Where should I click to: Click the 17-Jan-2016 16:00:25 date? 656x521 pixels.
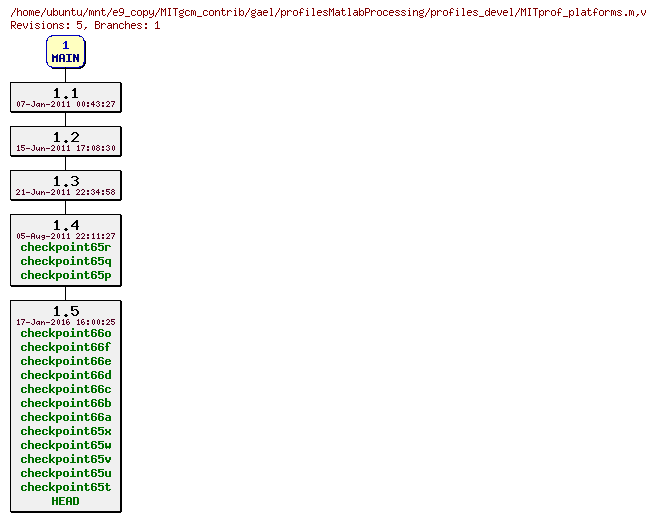point(66,322)
